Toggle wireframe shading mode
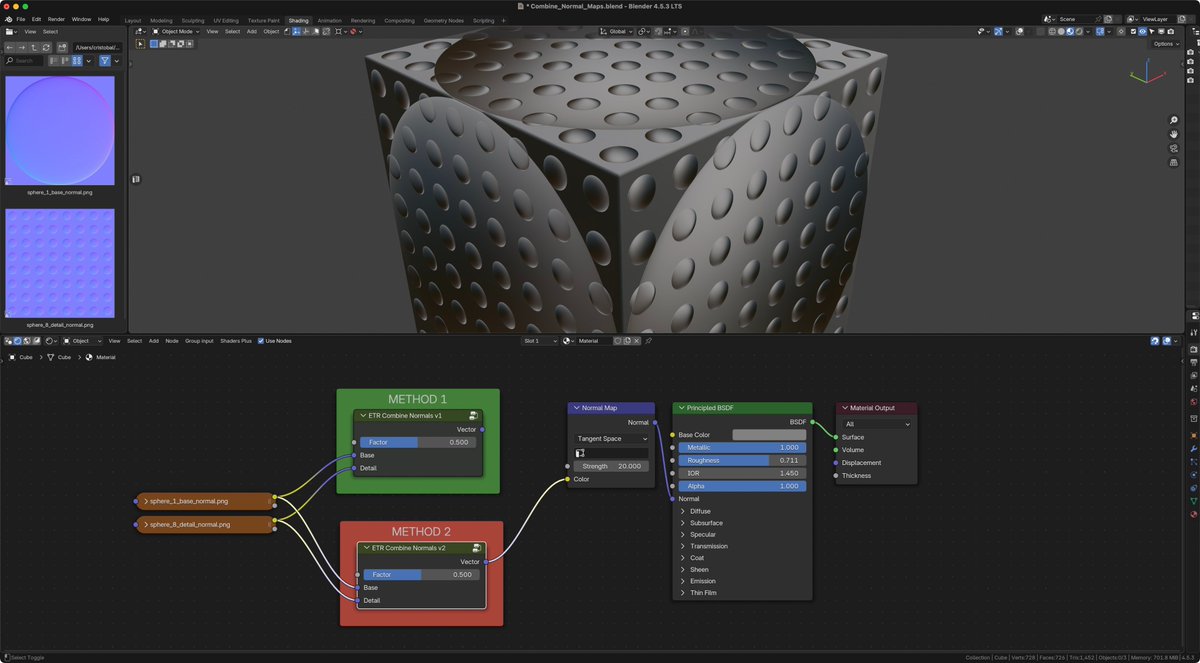This screenshot has width=1200, height=663. point(1052,31)
